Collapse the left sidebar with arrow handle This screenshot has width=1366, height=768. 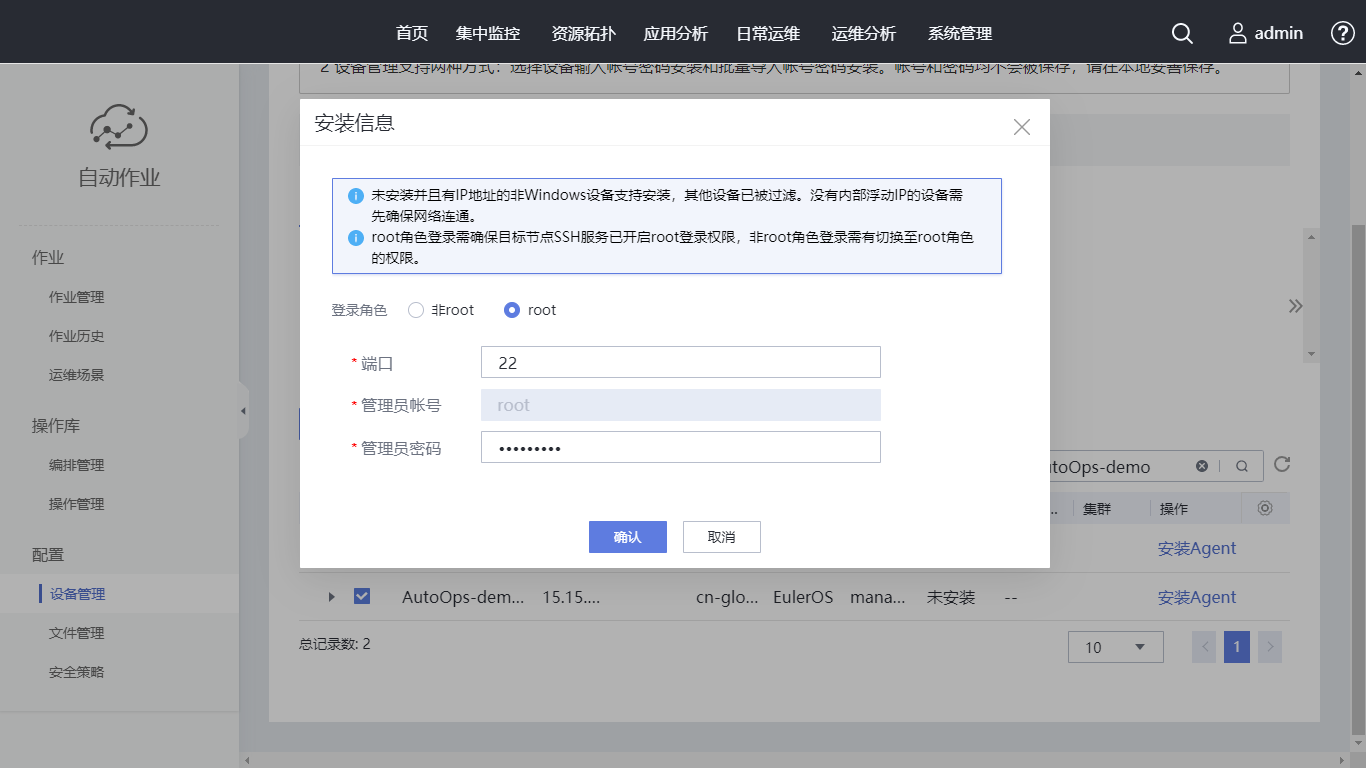243,411
